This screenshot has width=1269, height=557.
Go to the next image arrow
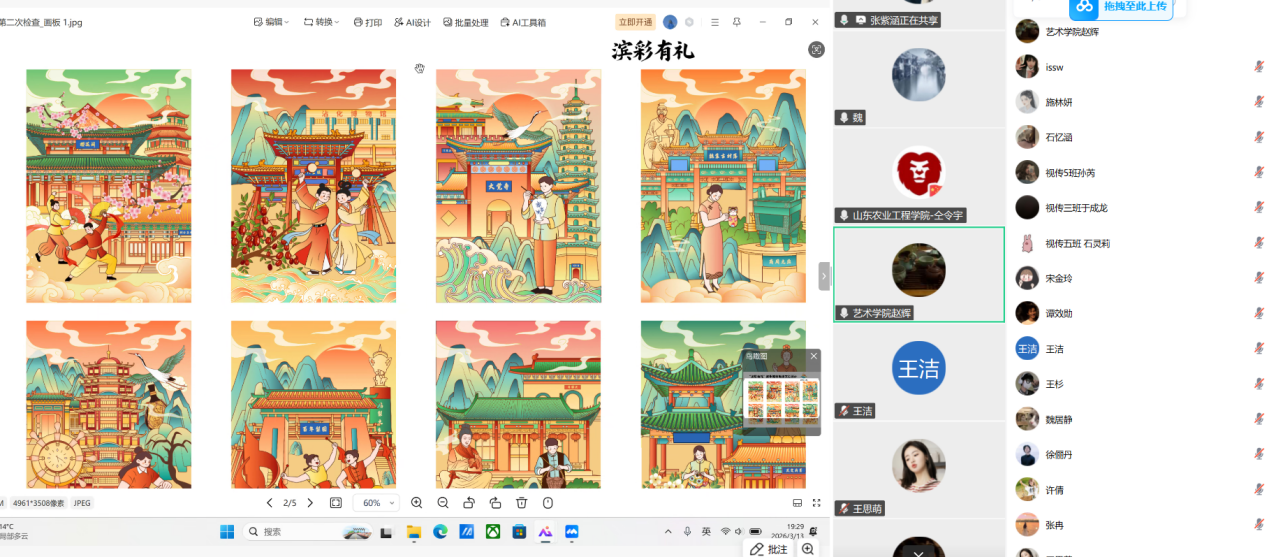coord(310,503)
